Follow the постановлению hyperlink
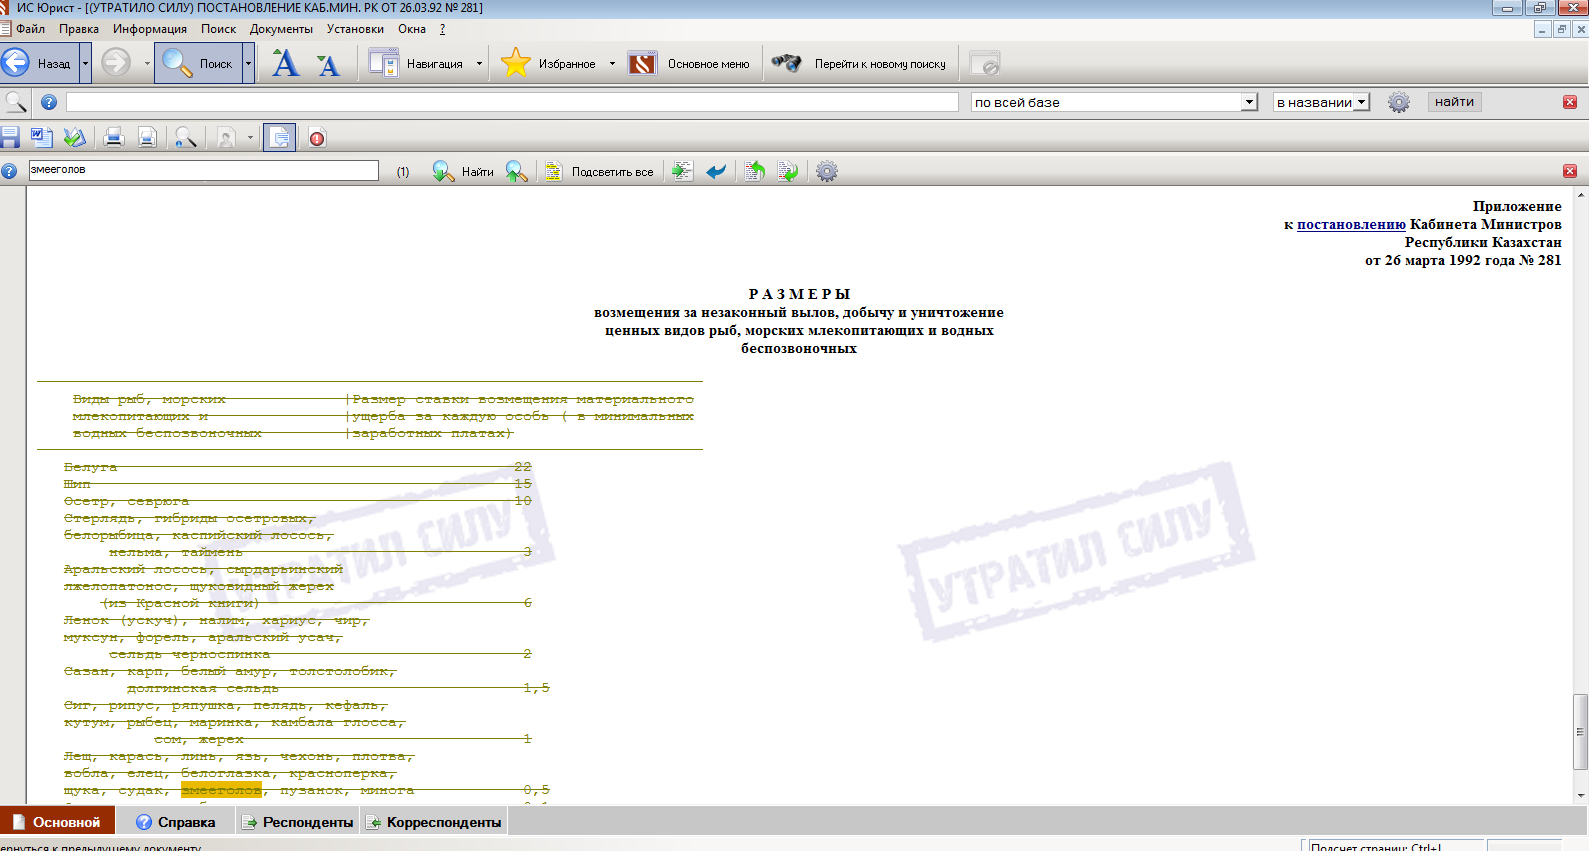This screenshot has width=1589, height=851. [1351, 224]
